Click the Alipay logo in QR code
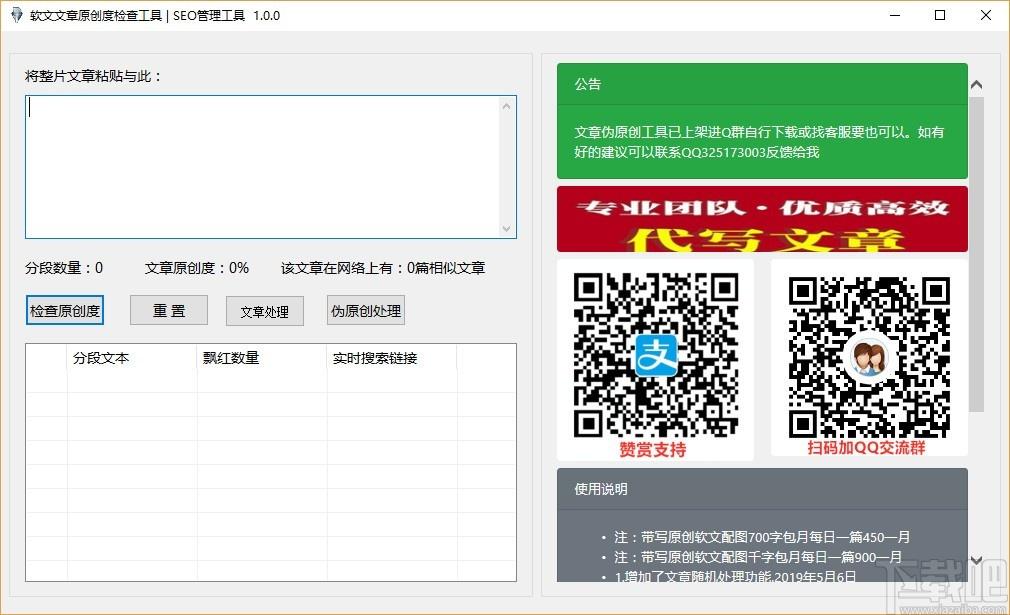This screenshot has width=1010, height=615. pos(656,355)
